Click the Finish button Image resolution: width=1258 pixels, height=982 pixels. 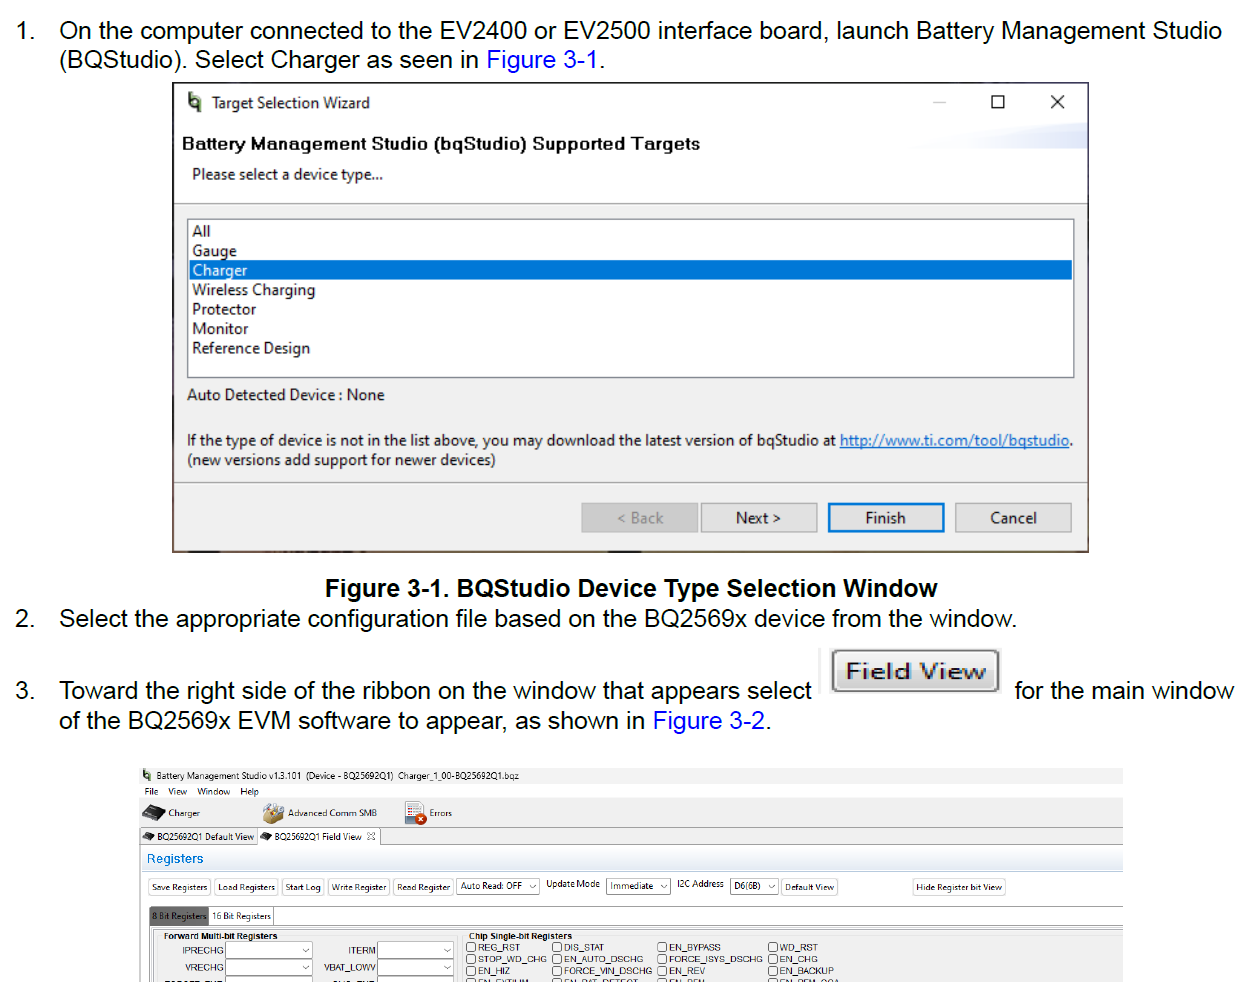pyautogui.click(x=886, y=518)
